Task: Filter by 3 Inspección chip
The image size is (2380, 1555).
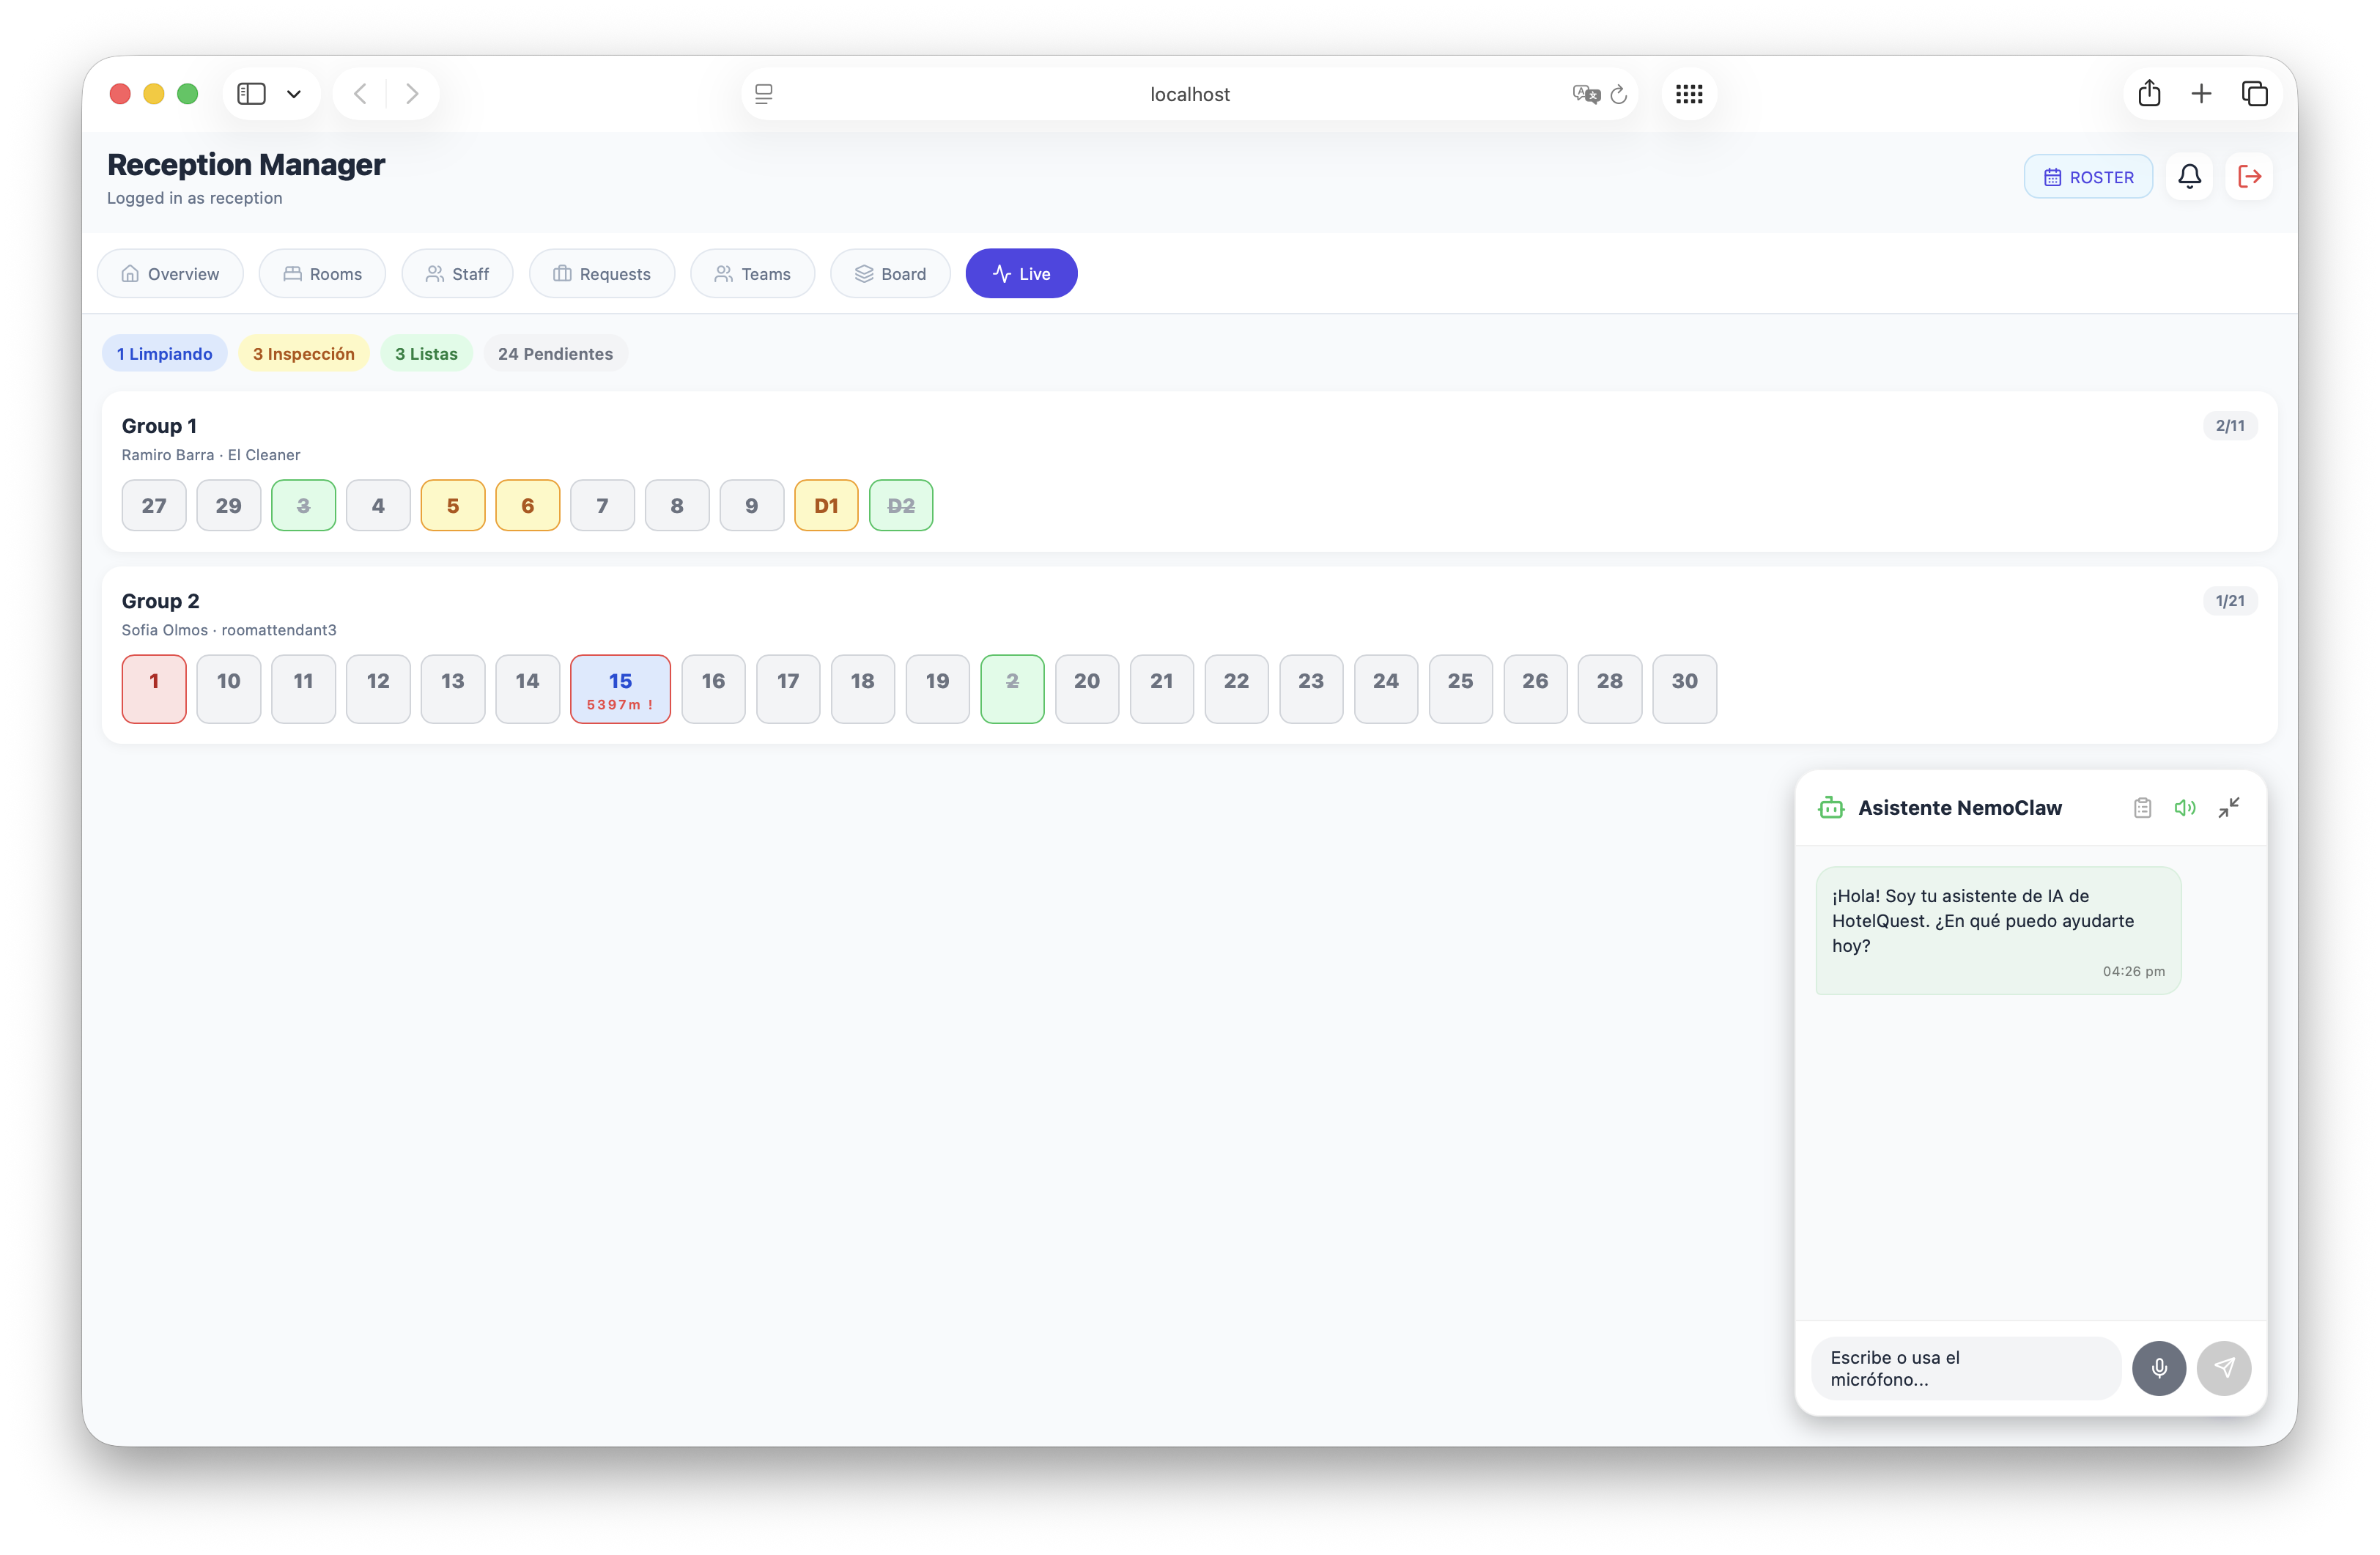Action: click(x=304, y=353)
